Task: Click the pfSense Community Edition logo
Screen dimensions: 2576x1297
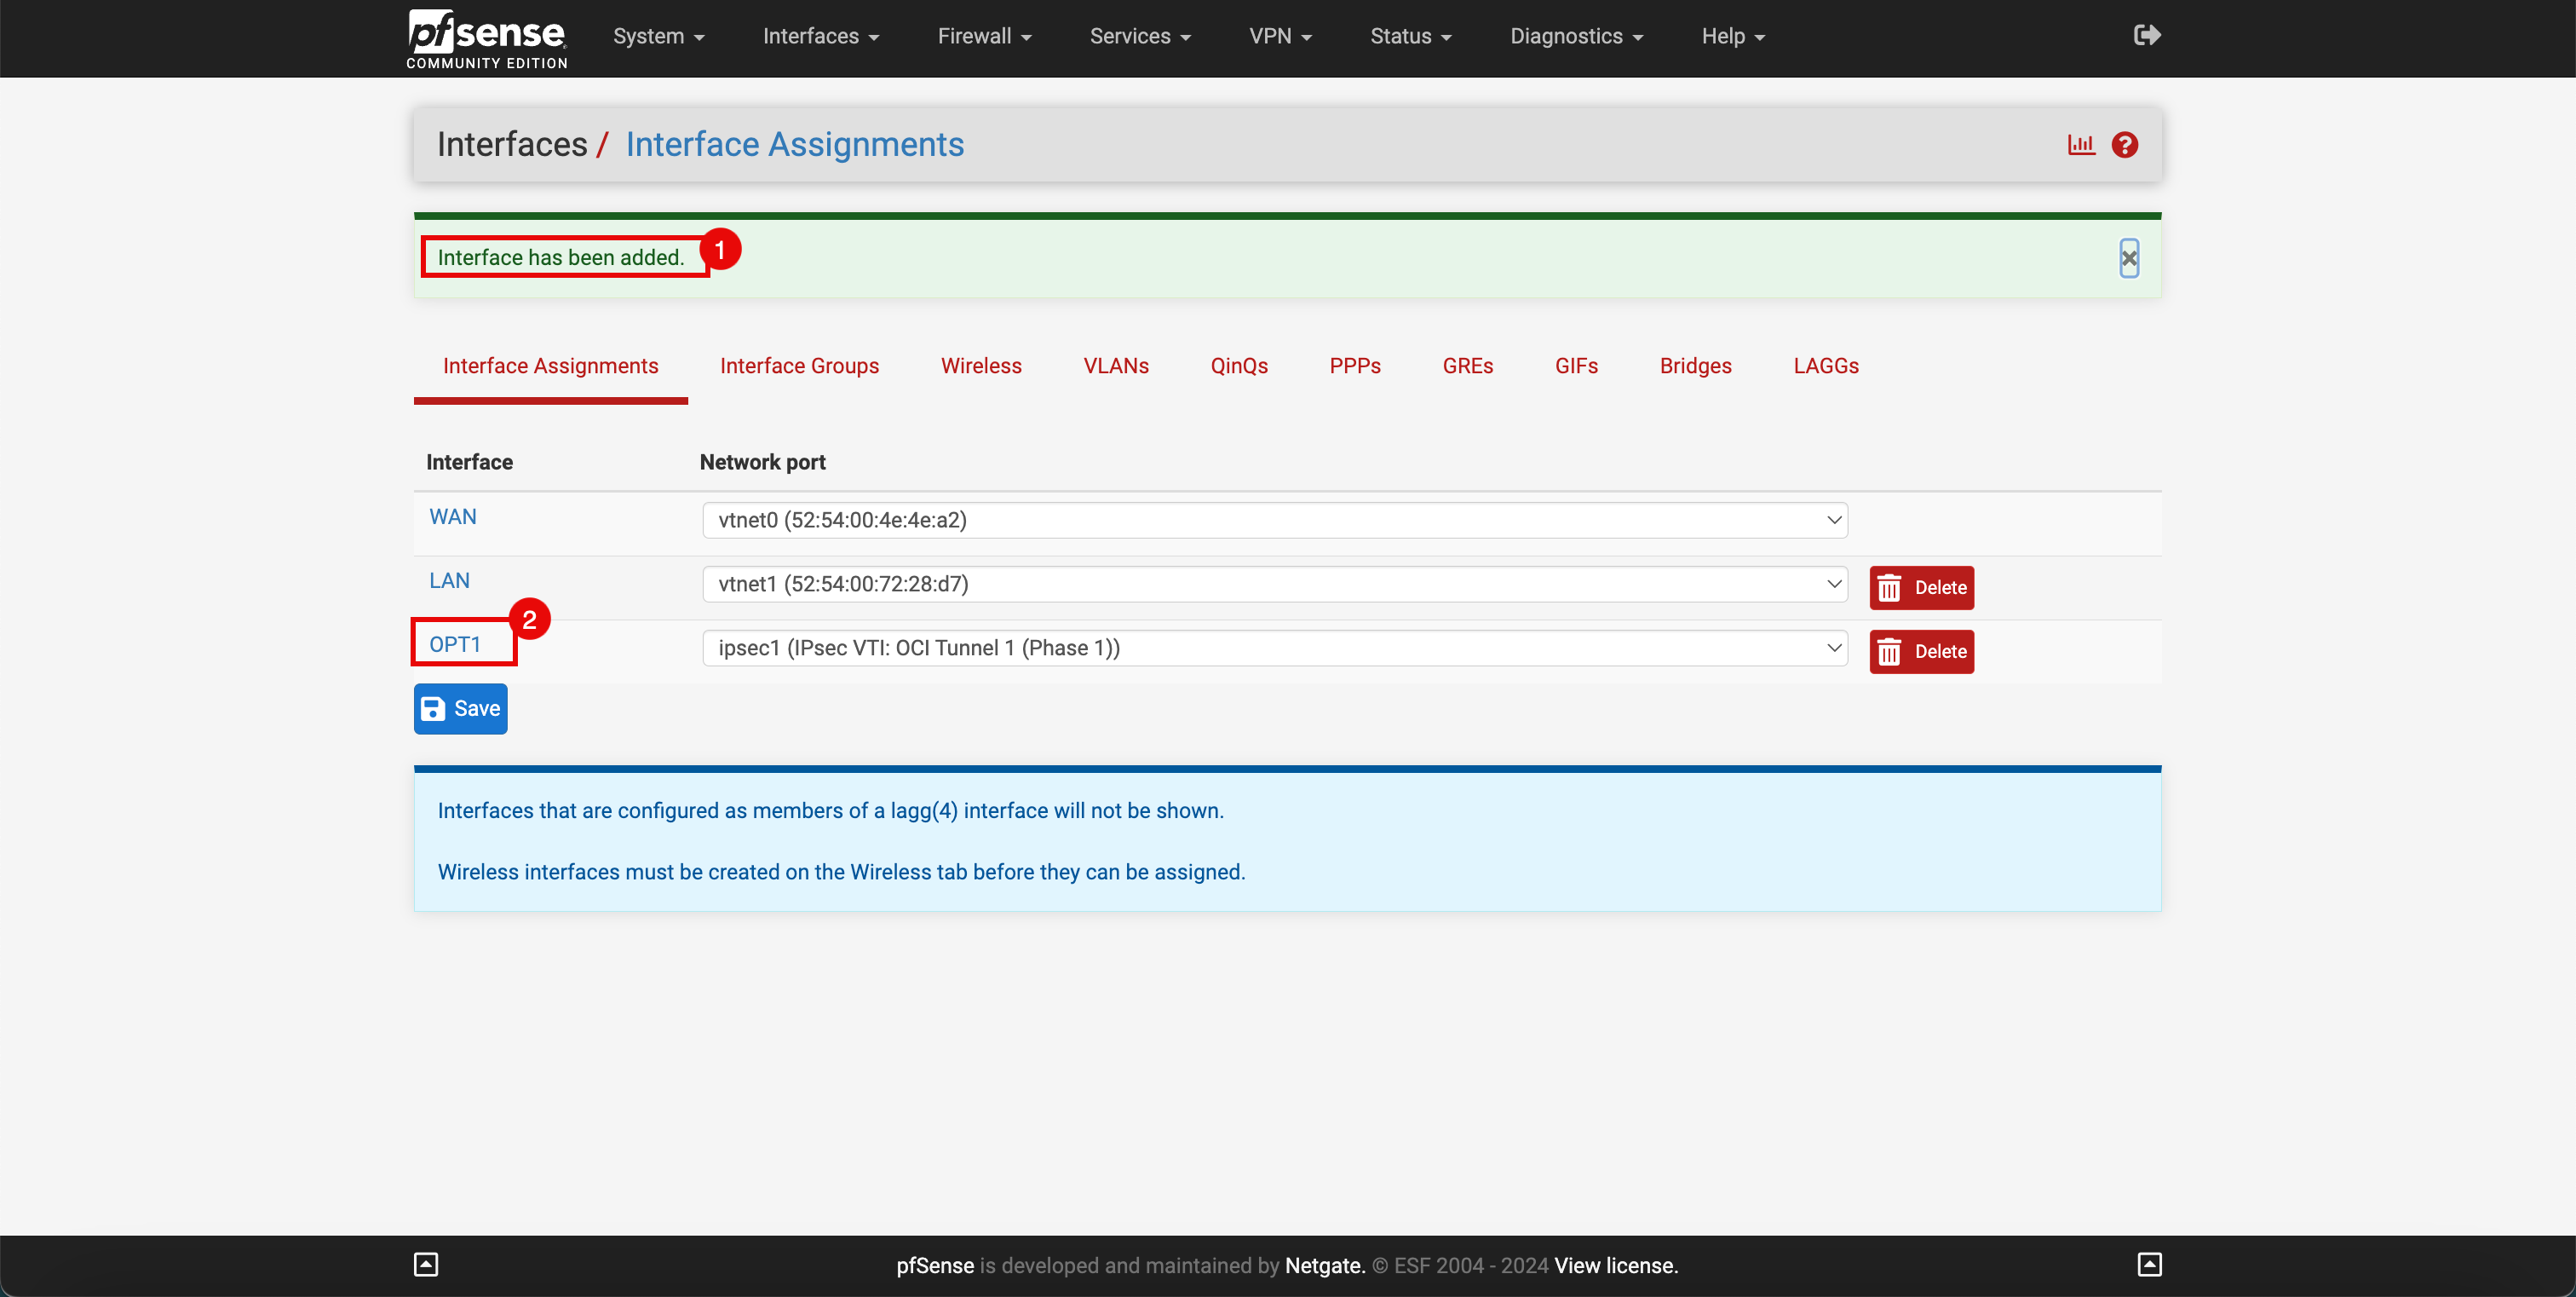Action: [x=487, y=38]
